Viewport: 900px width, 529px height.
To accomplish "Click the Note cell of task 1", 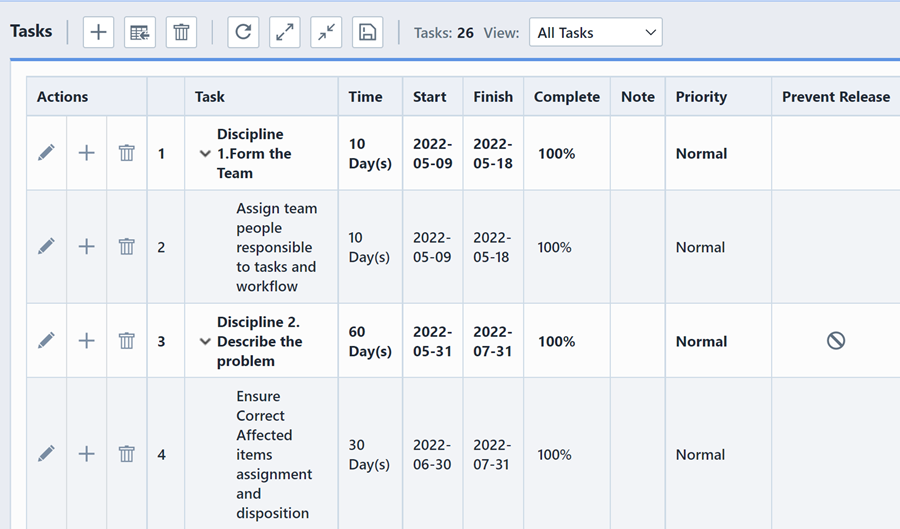I will (x=637, y=153).
